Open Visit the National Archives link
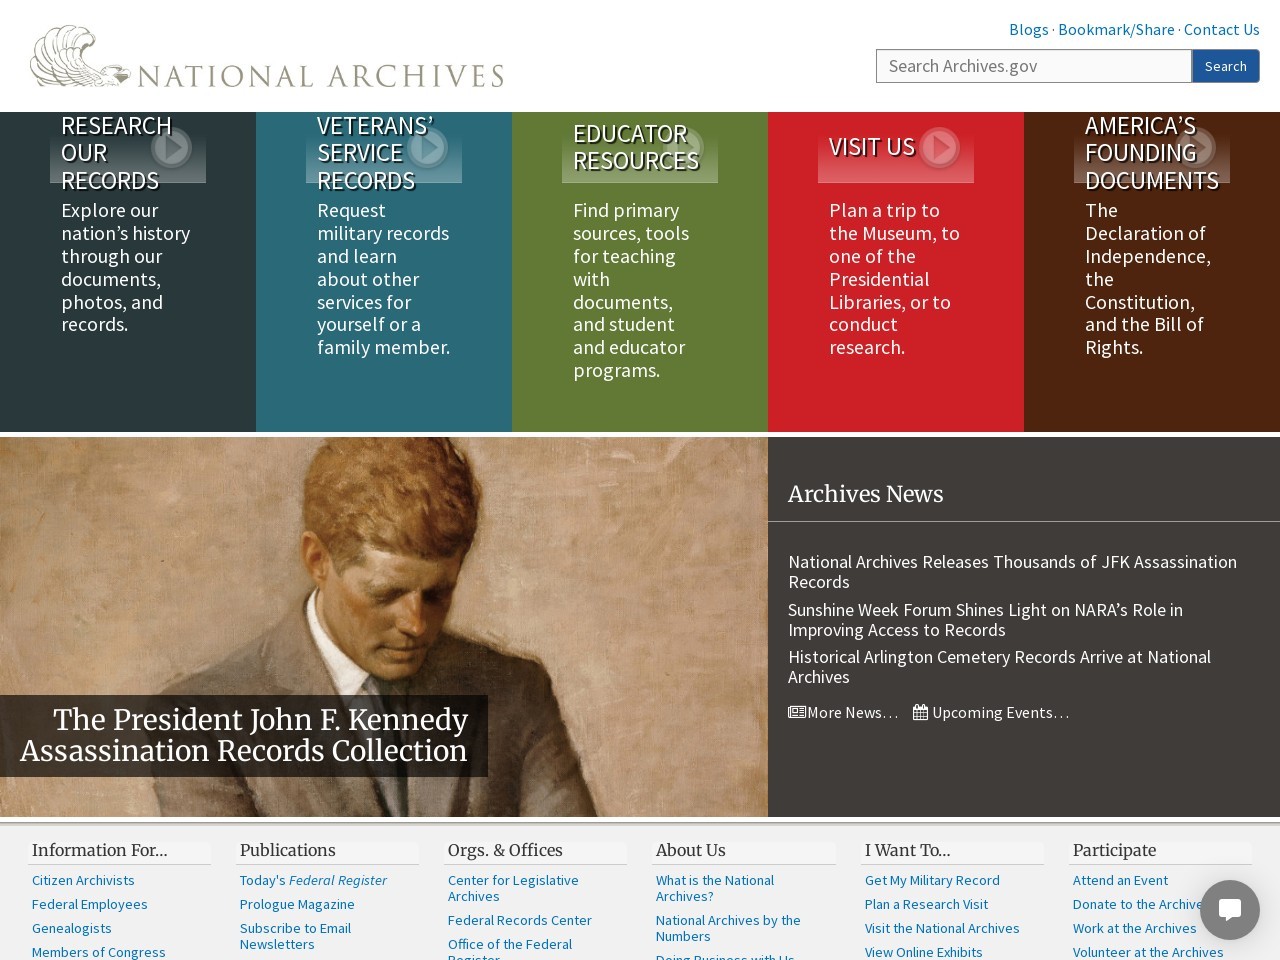Screen dimensions: 1280x960 tap(942, 928)
